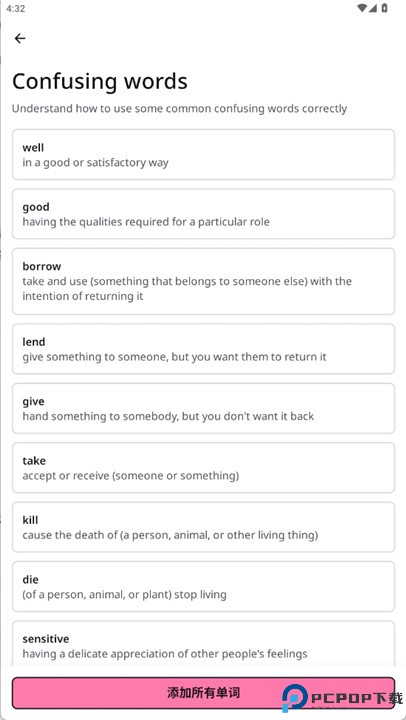This screenshot has width=406, height=720.
Task: Tap the cellular signal icon
Action: (373, 8)
